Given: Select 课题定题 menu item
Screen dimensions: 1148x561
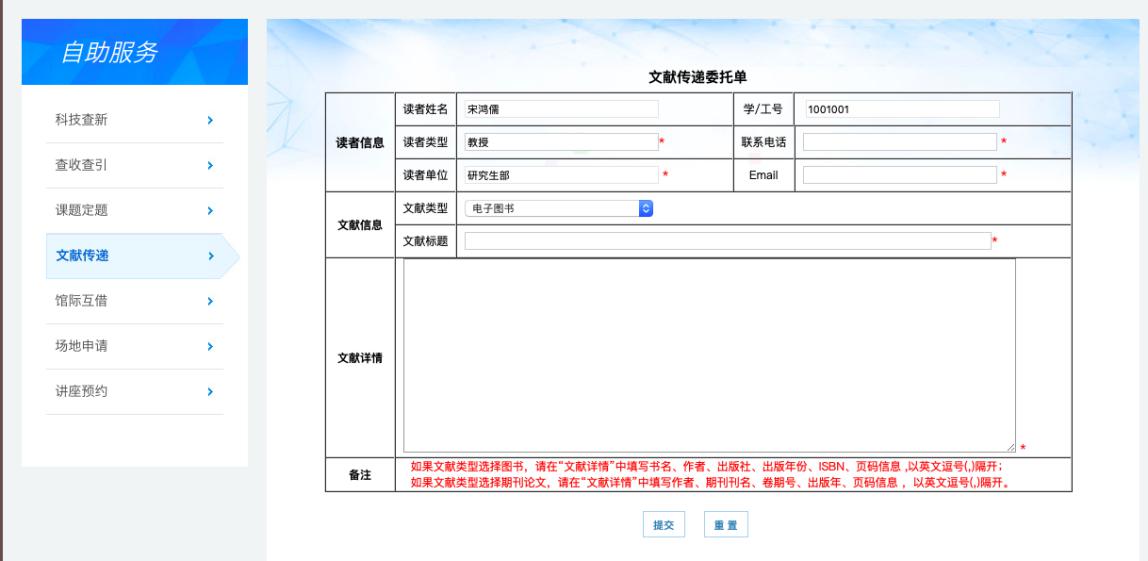Looking at the screenshot, I should tap(135, 211).
